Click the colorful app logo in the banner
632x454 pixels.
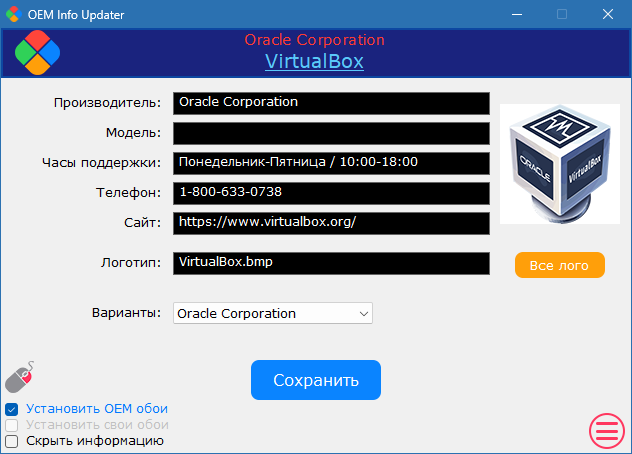pyautogui.click(x=37, y=52)
